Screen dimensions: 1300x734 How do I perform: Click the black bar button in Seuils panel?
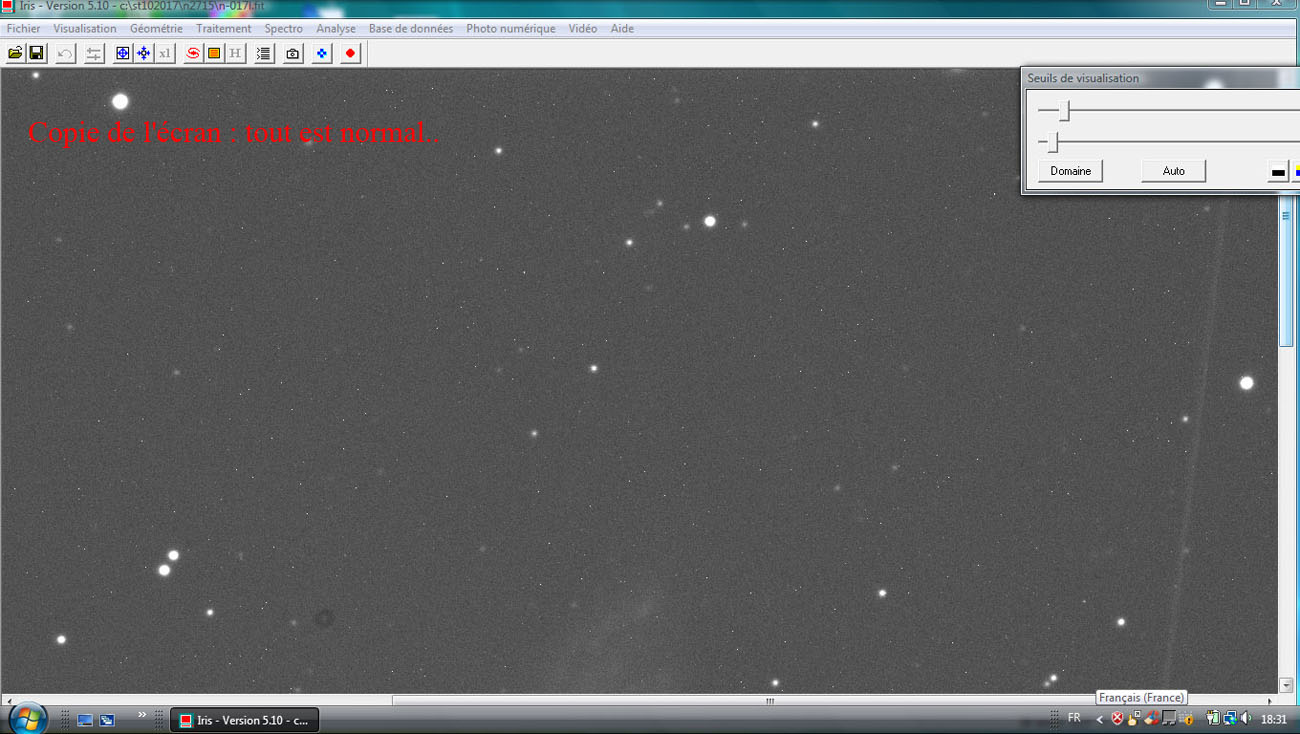1278,172
